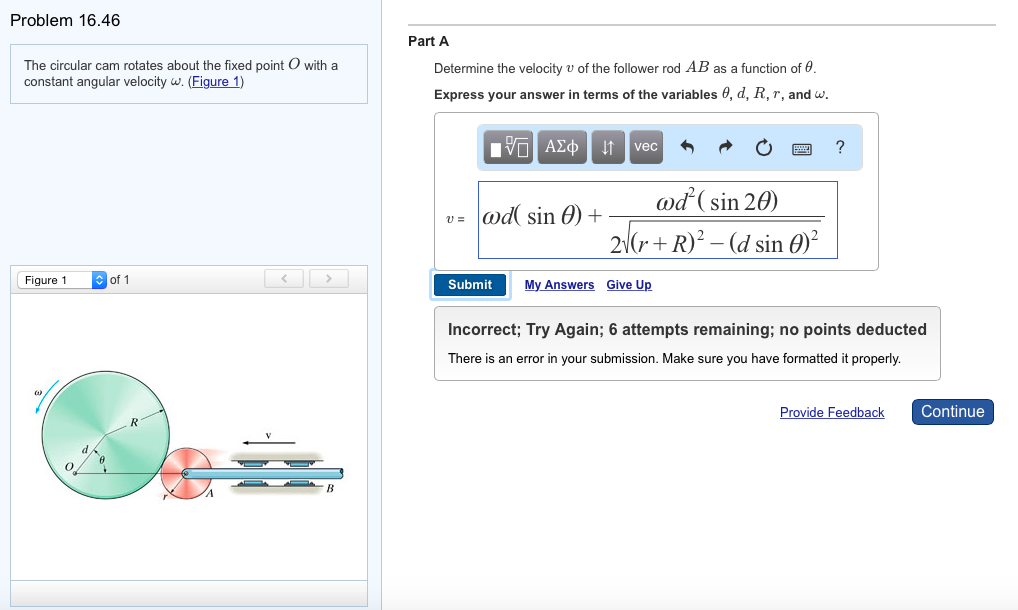
Task: Click inside the velocity answer input box
Action: click(x=657, y=219)
